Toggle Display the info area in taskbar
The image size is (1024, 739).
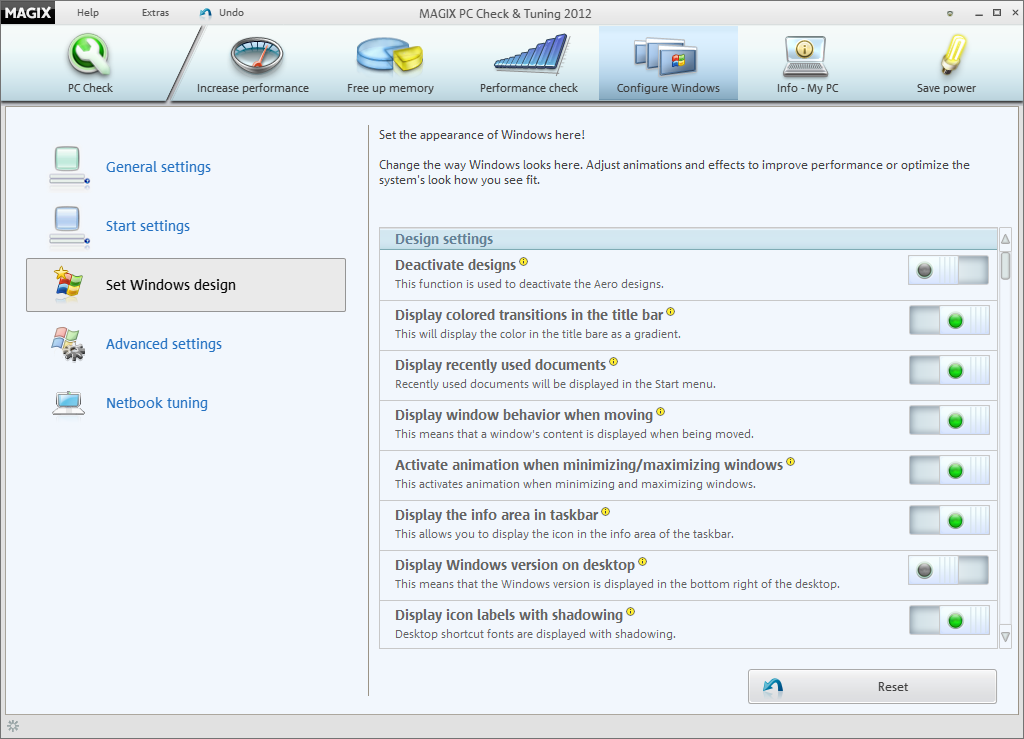950,520
